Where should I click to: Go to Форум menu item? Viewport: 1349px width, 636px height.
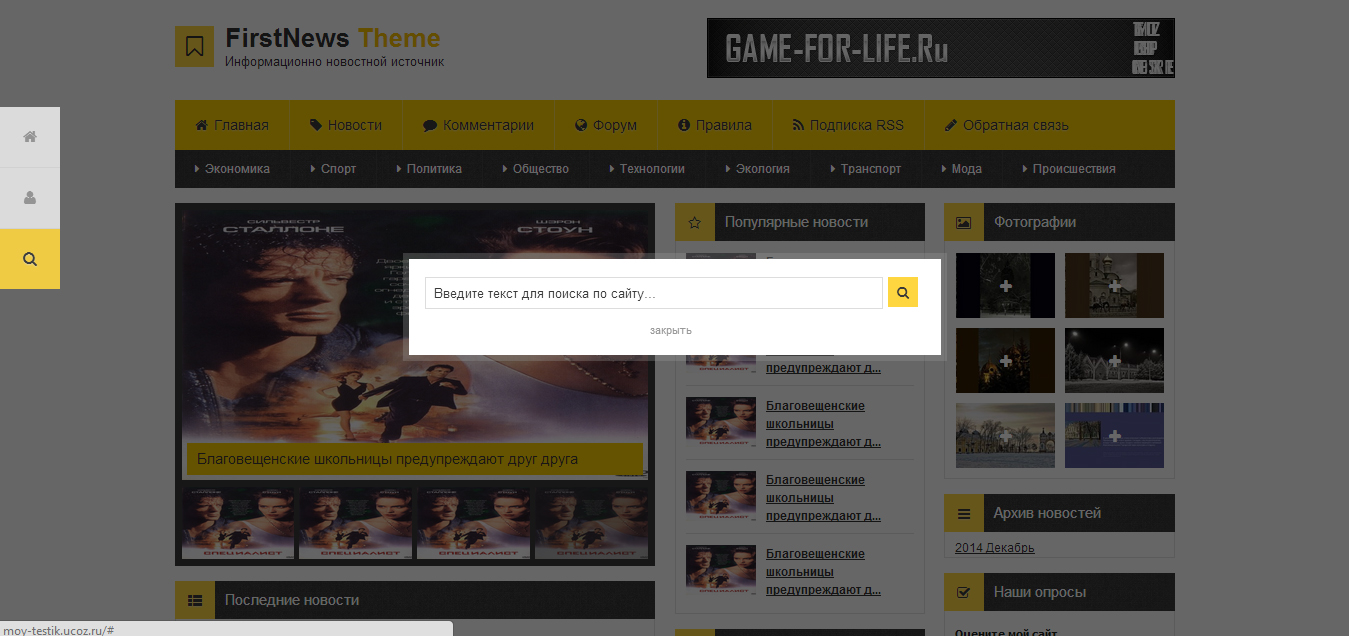tap(606, 125)
